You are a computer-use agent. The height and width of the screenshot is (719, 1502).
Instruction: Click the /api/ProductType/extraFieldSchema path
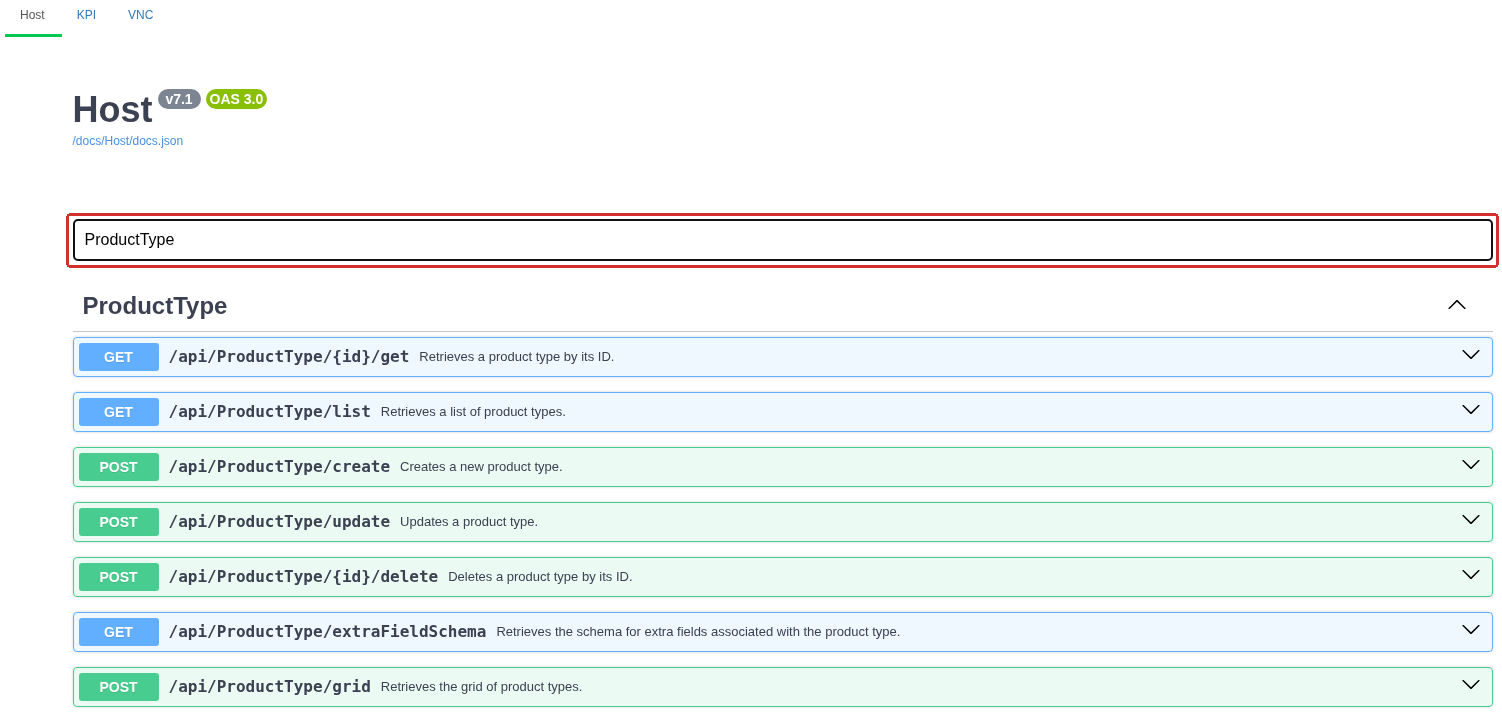pos(327,632)
